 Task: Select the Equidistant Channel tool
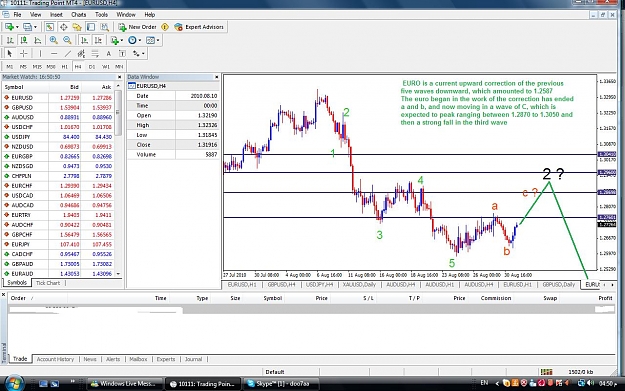pyautogui.click(x=81, y=53)
